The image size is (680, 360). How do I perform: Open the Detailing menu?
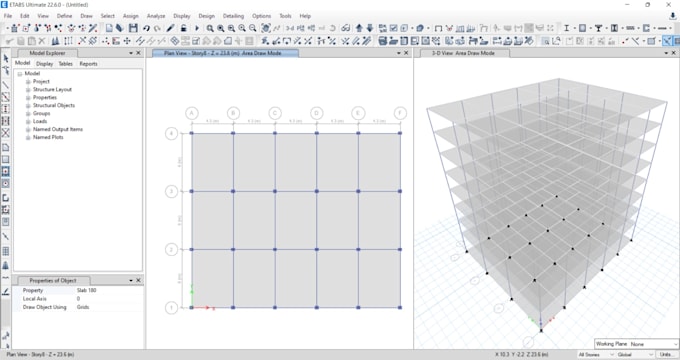click(233, 16)
